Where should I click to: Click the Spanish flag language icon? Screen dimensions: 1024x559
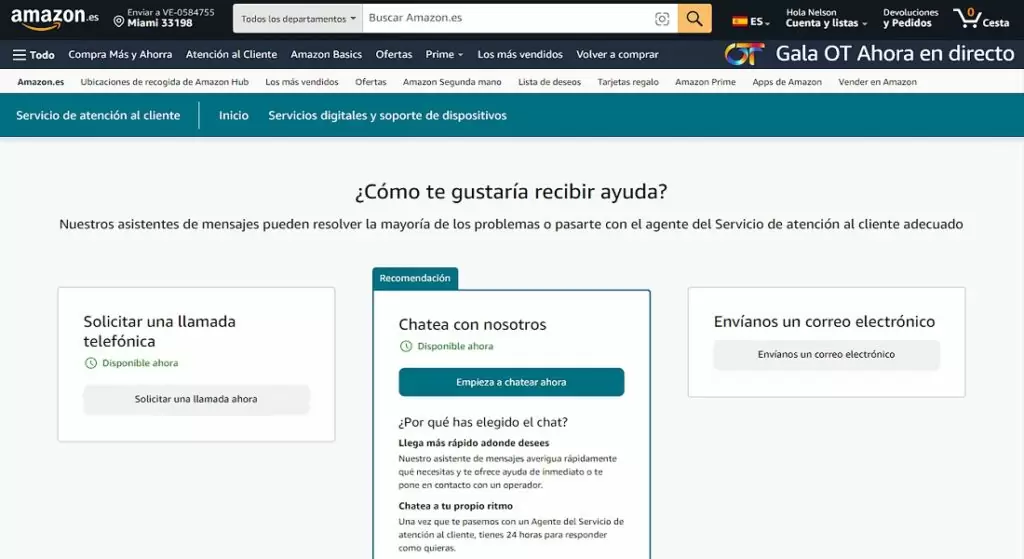pos(740,21)
